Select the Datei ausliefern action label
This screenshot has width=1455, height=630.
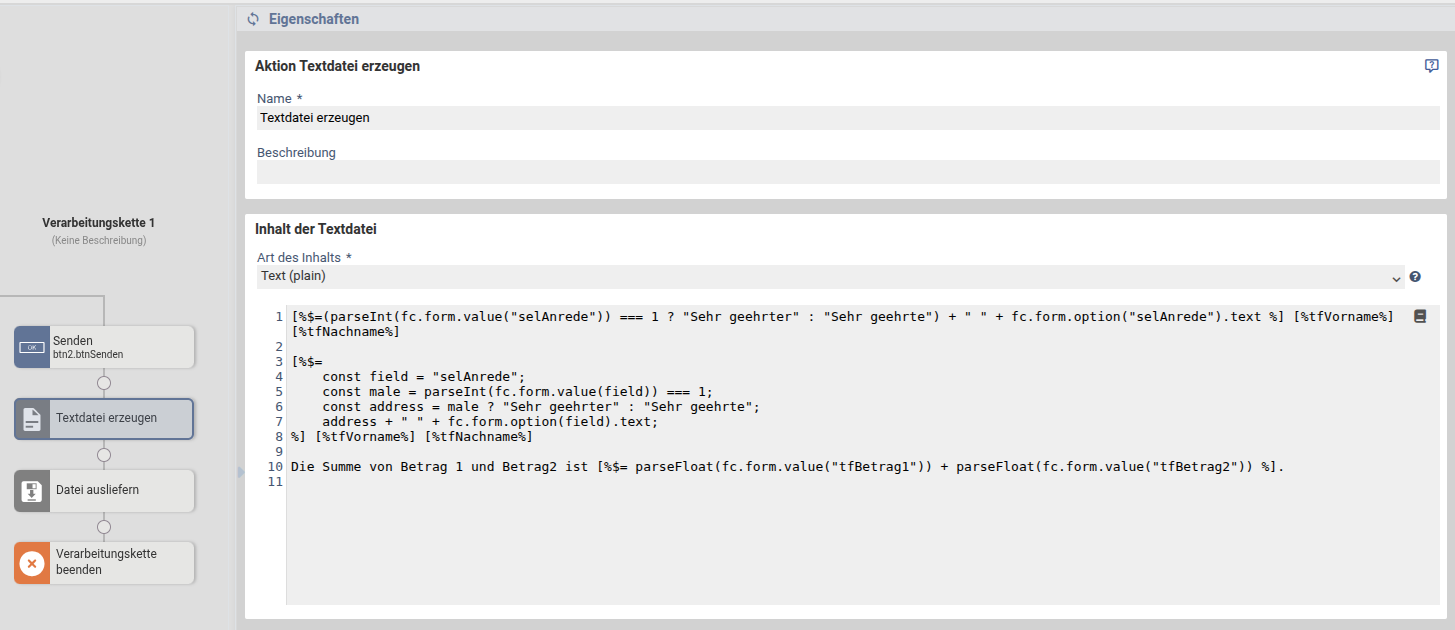97,490
